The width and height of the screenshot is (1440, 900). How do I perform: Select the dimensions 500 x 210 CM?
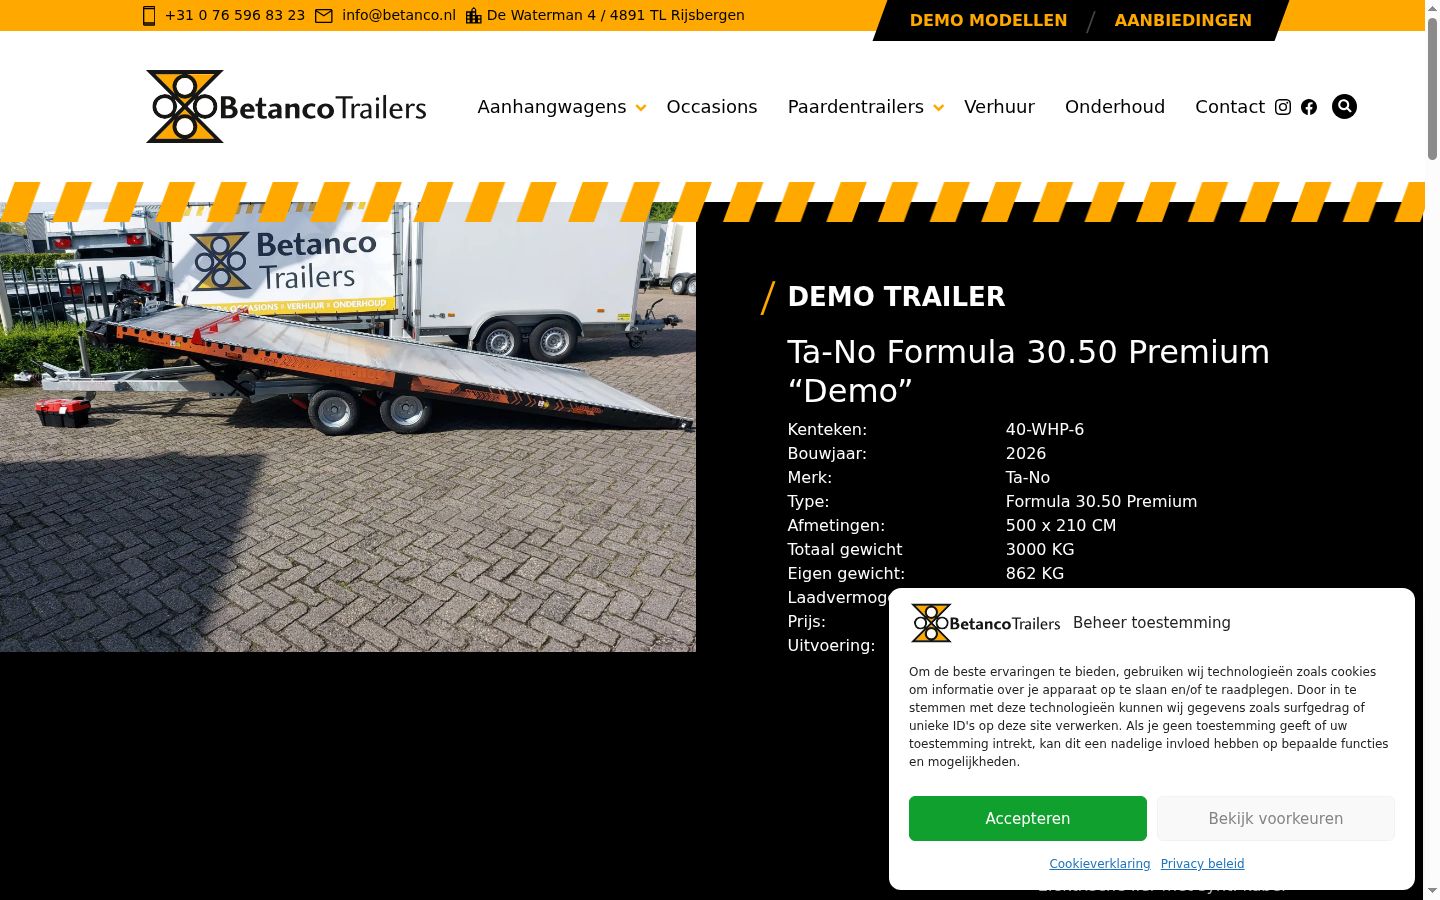[x=1061, y=525]
